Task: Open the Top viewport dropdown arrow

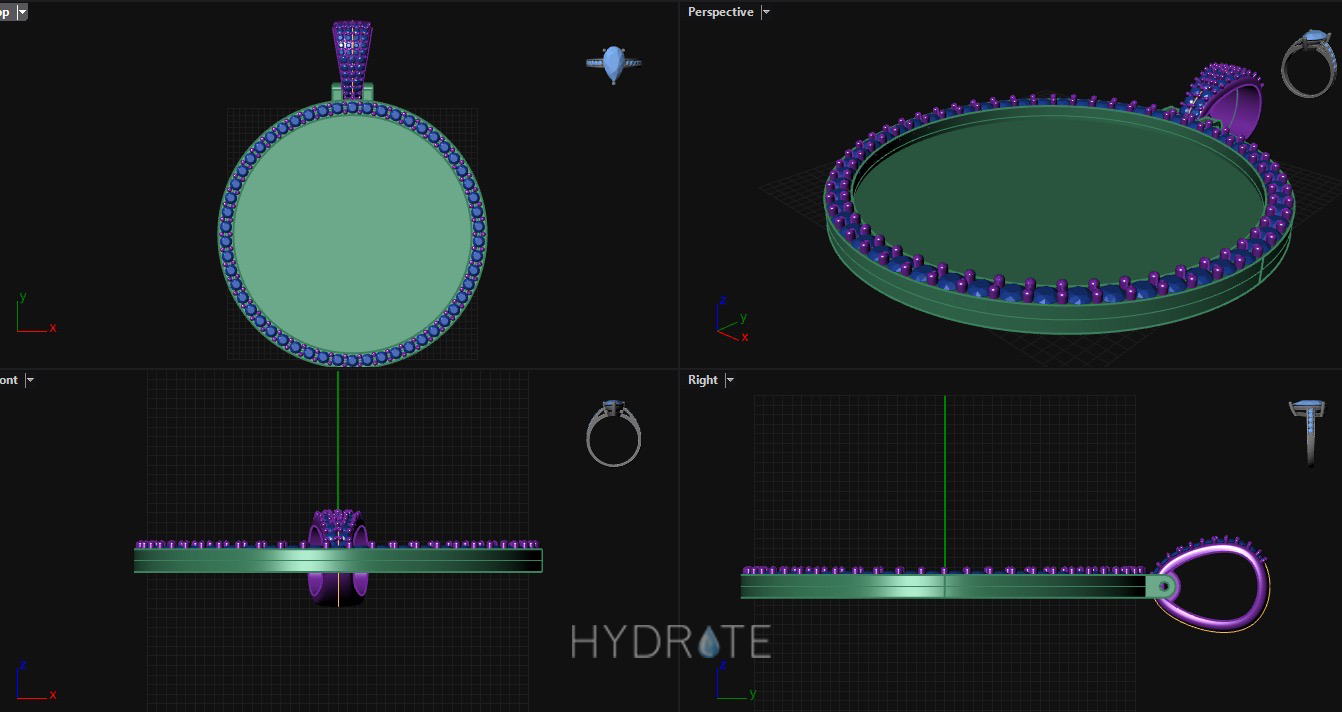Action: click(x=22, y=13)
